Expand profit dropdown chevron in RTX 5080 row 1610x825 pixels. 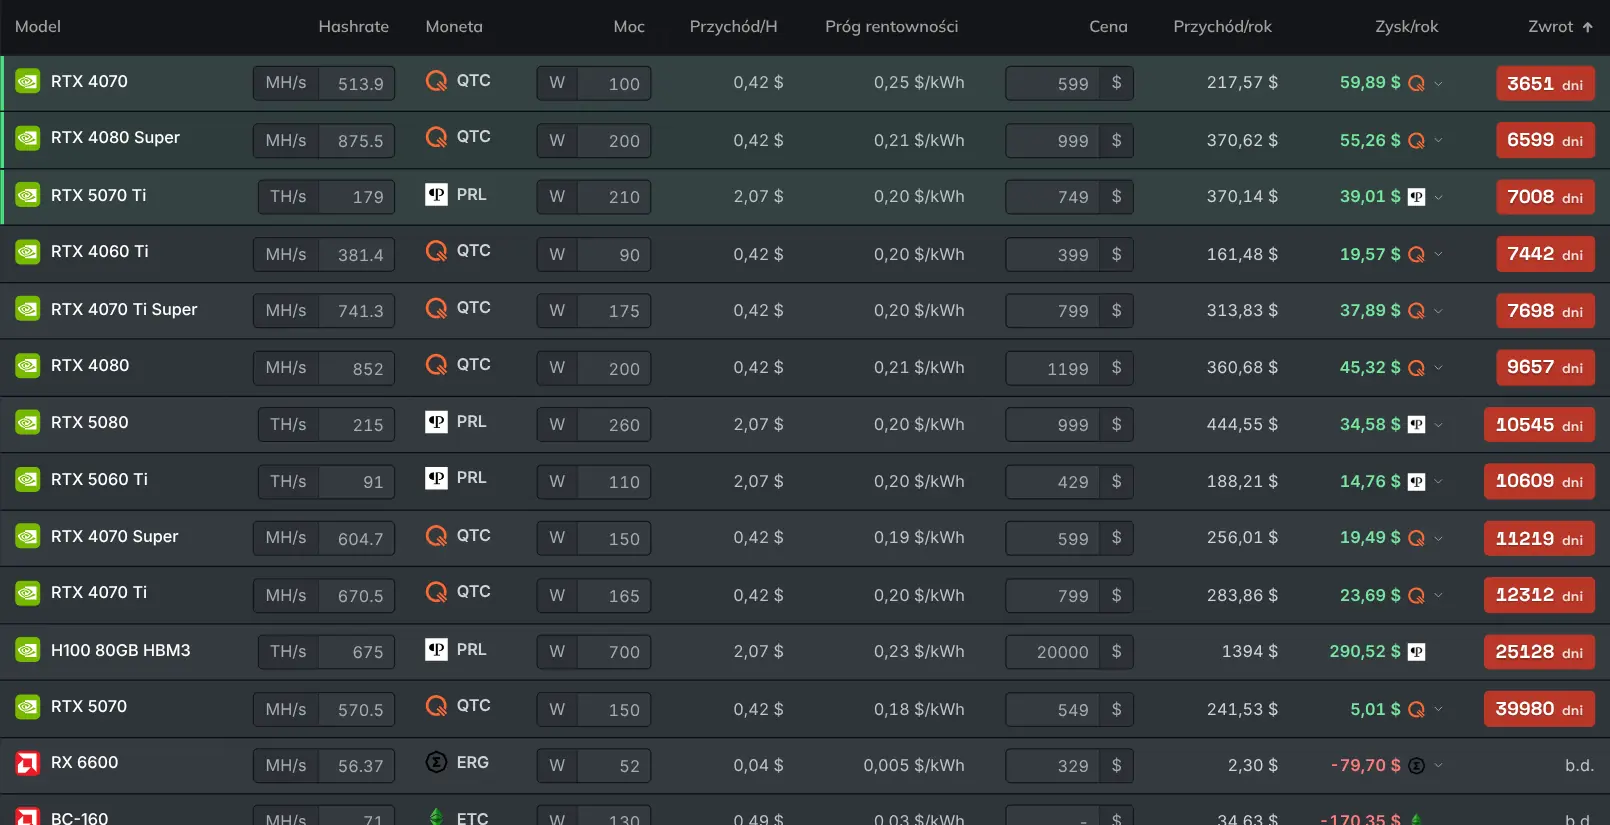click(1438, 425)
